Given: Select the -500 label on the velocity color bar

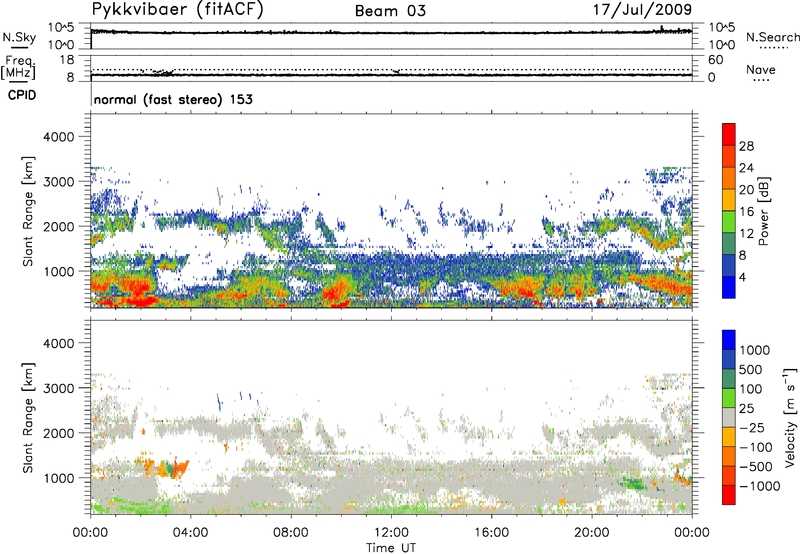Looking at the screenshot, I should (756, 466).
